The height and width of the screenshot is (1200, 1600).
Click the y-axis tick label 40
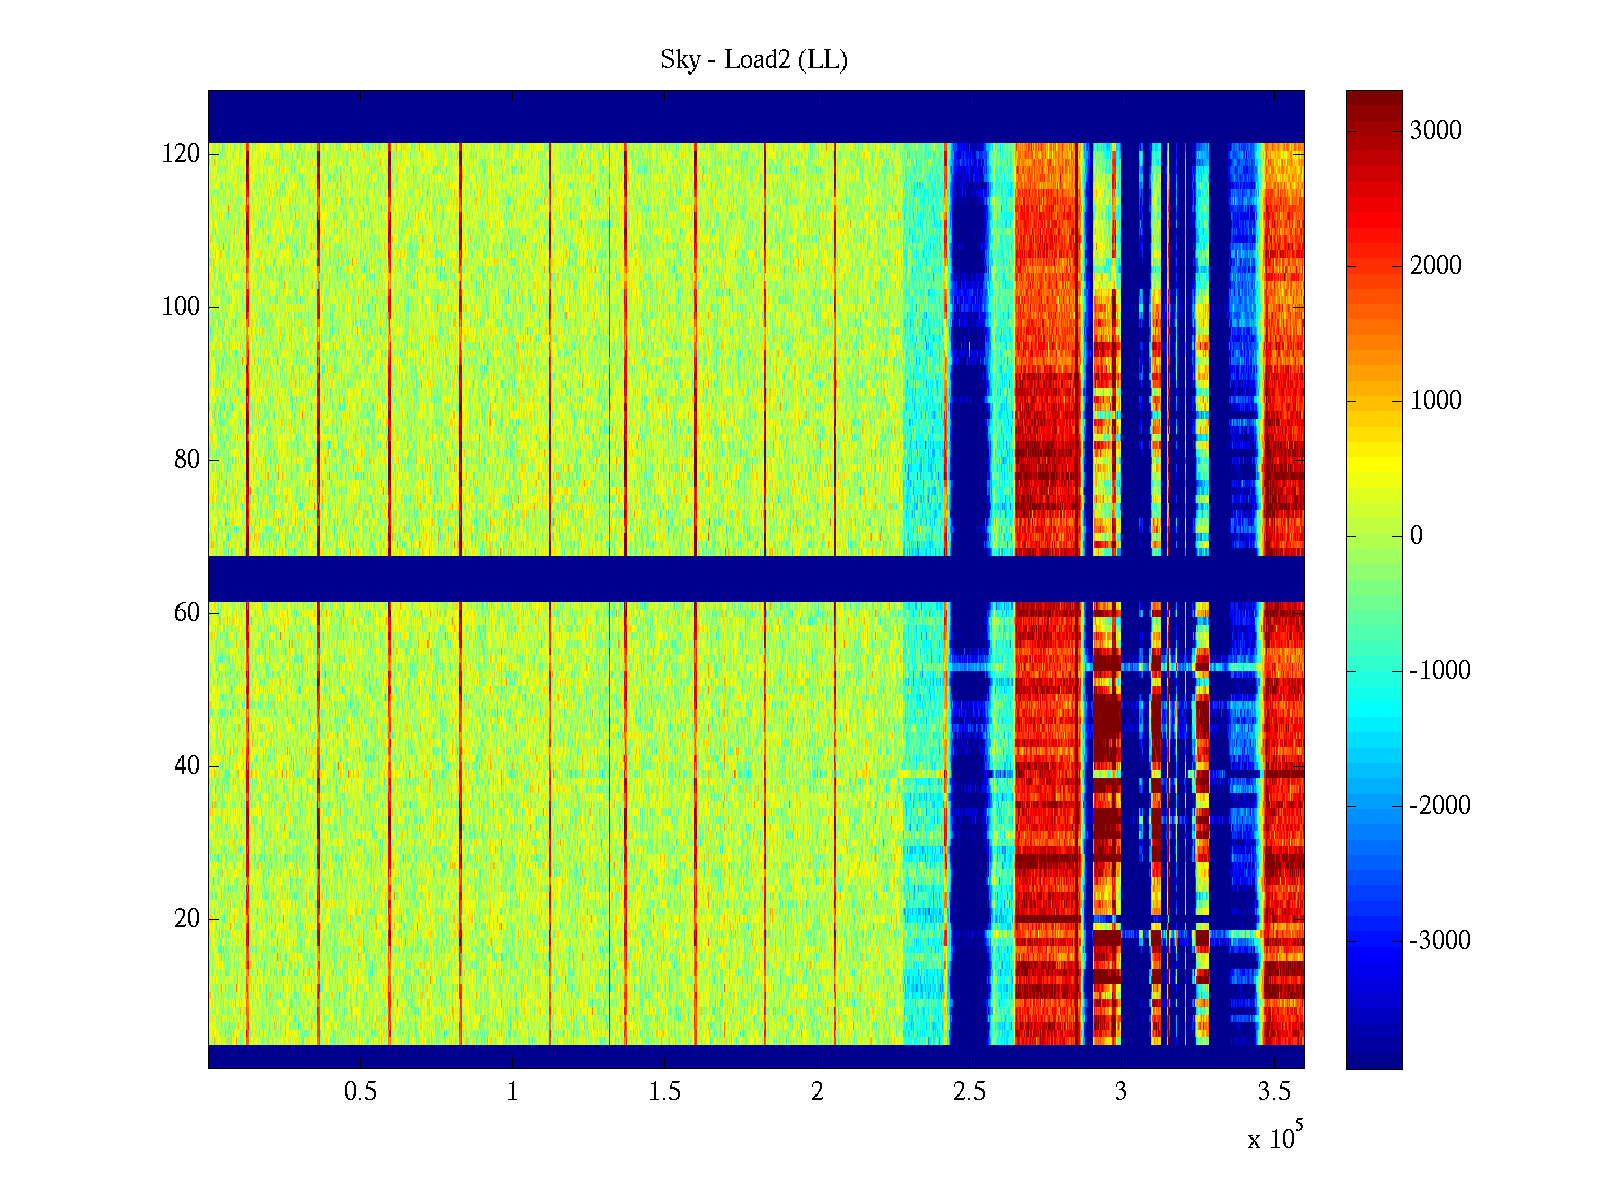point(187,766)
